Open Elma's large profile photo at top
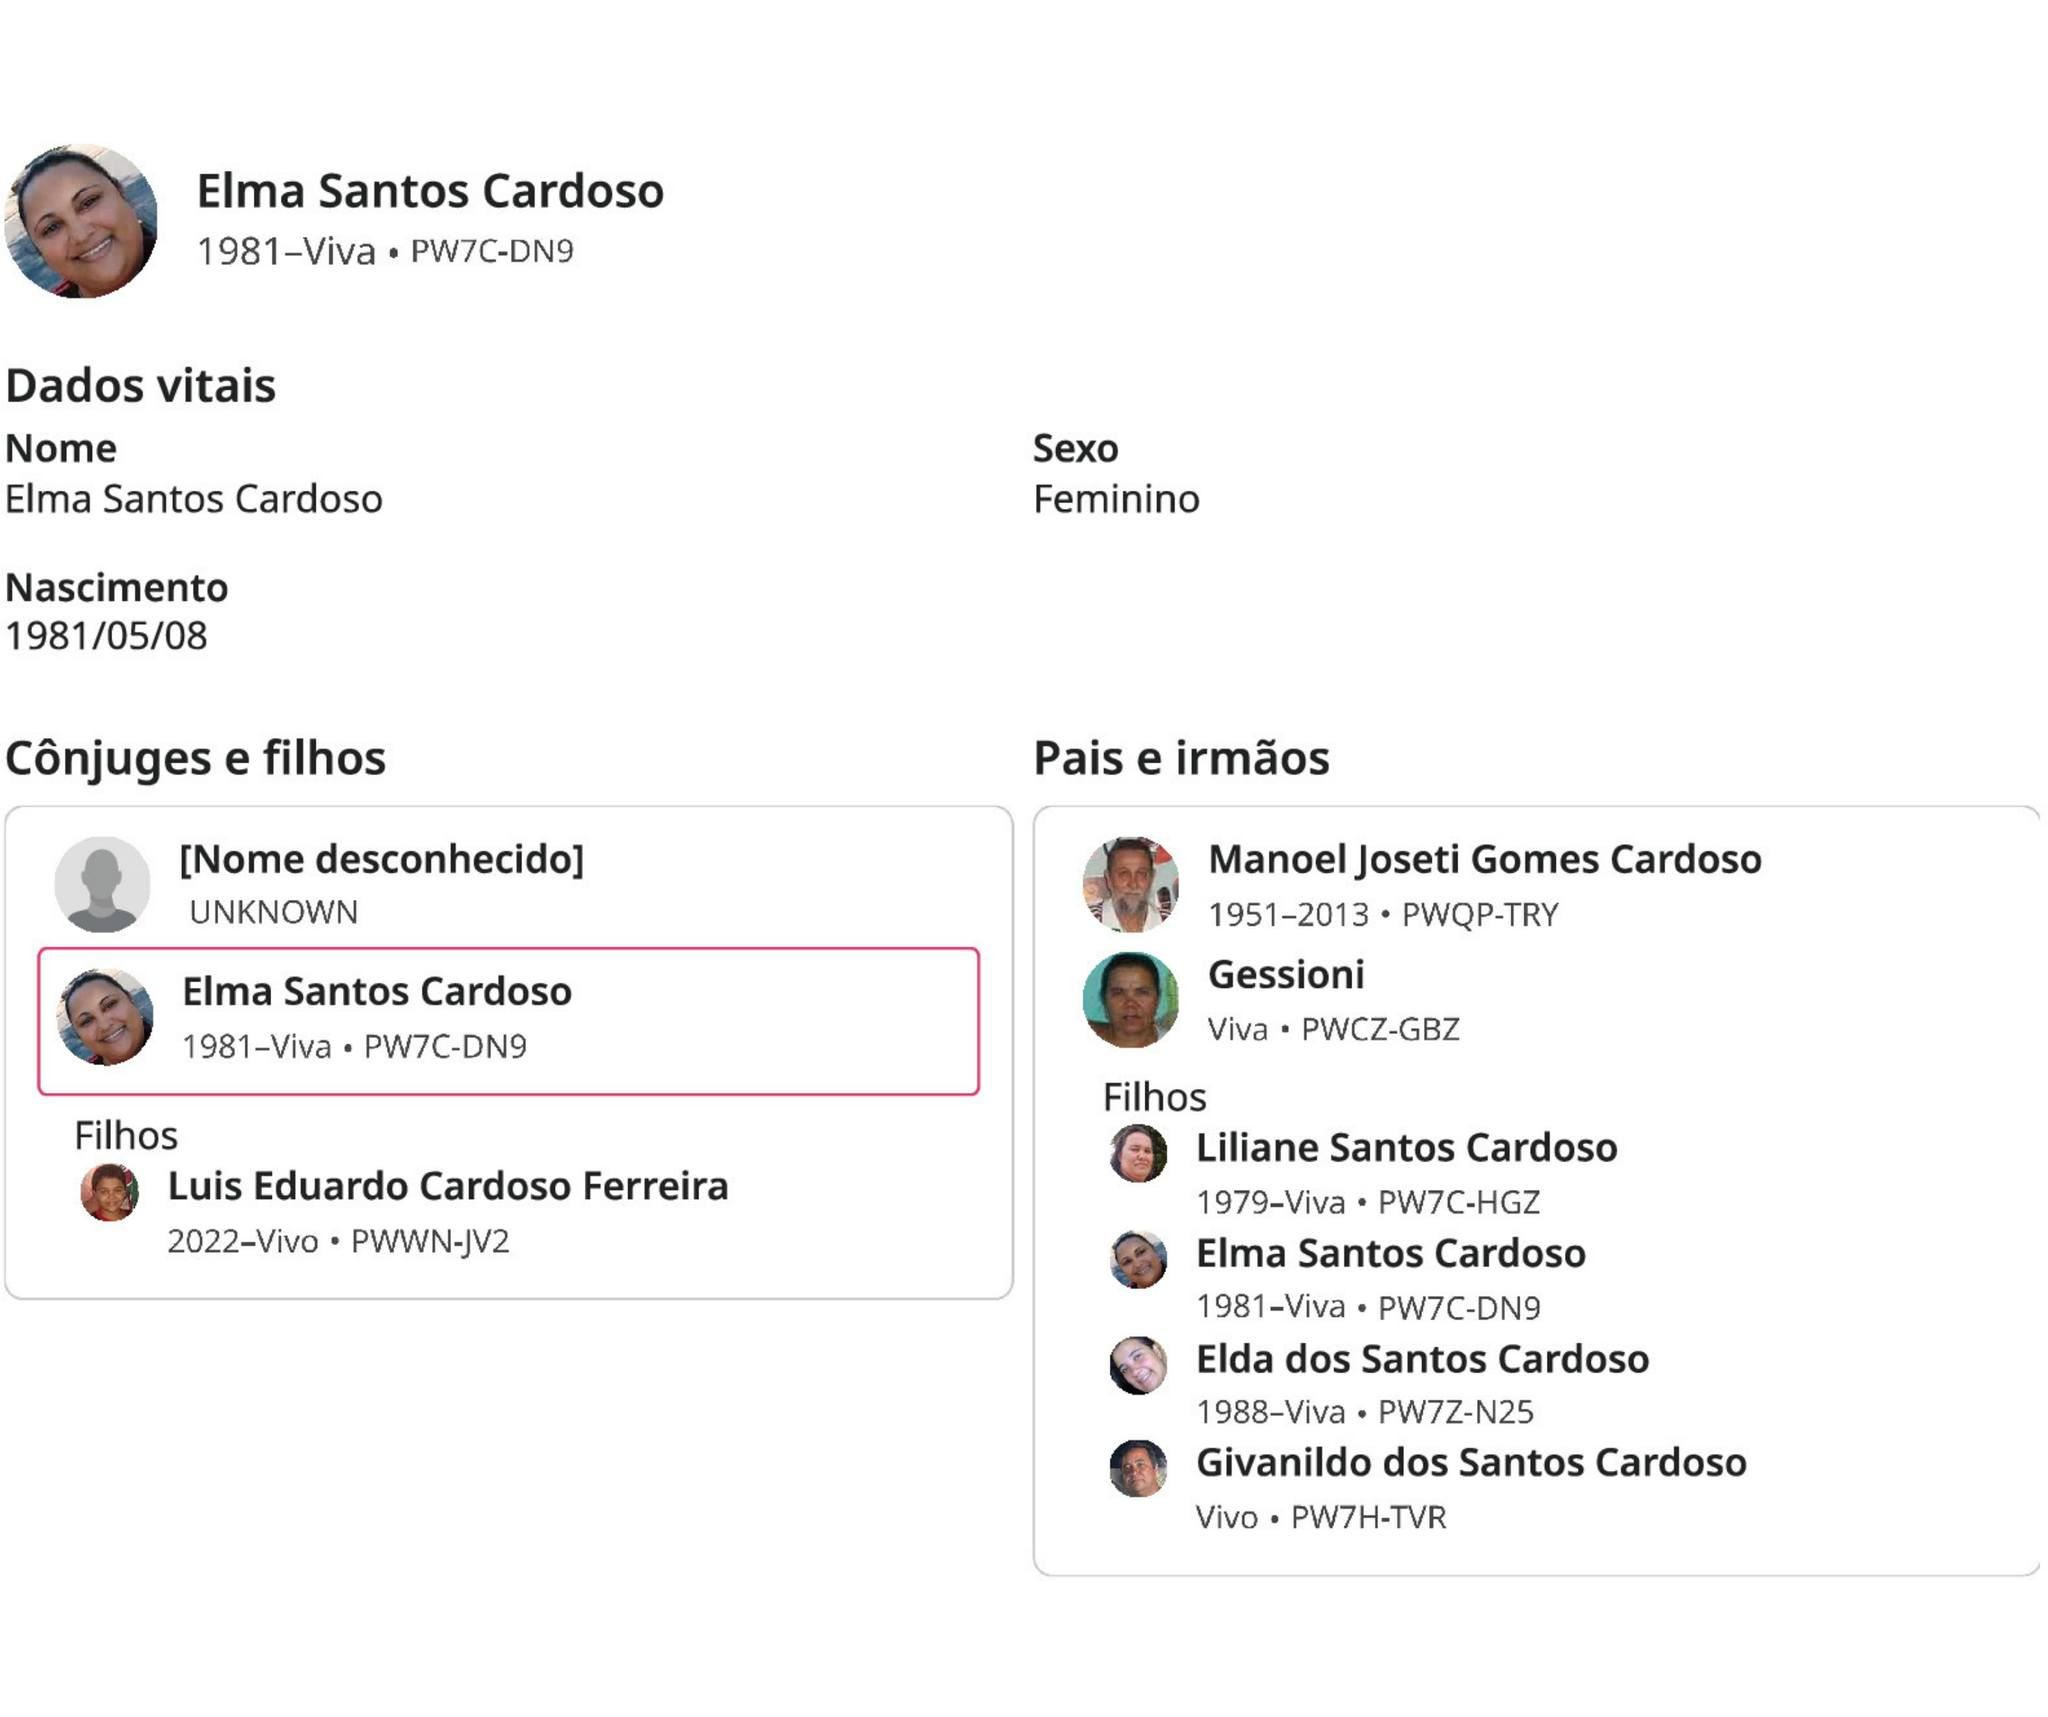The height and width of the screenshot is (1717, 2048). (81, 221)
